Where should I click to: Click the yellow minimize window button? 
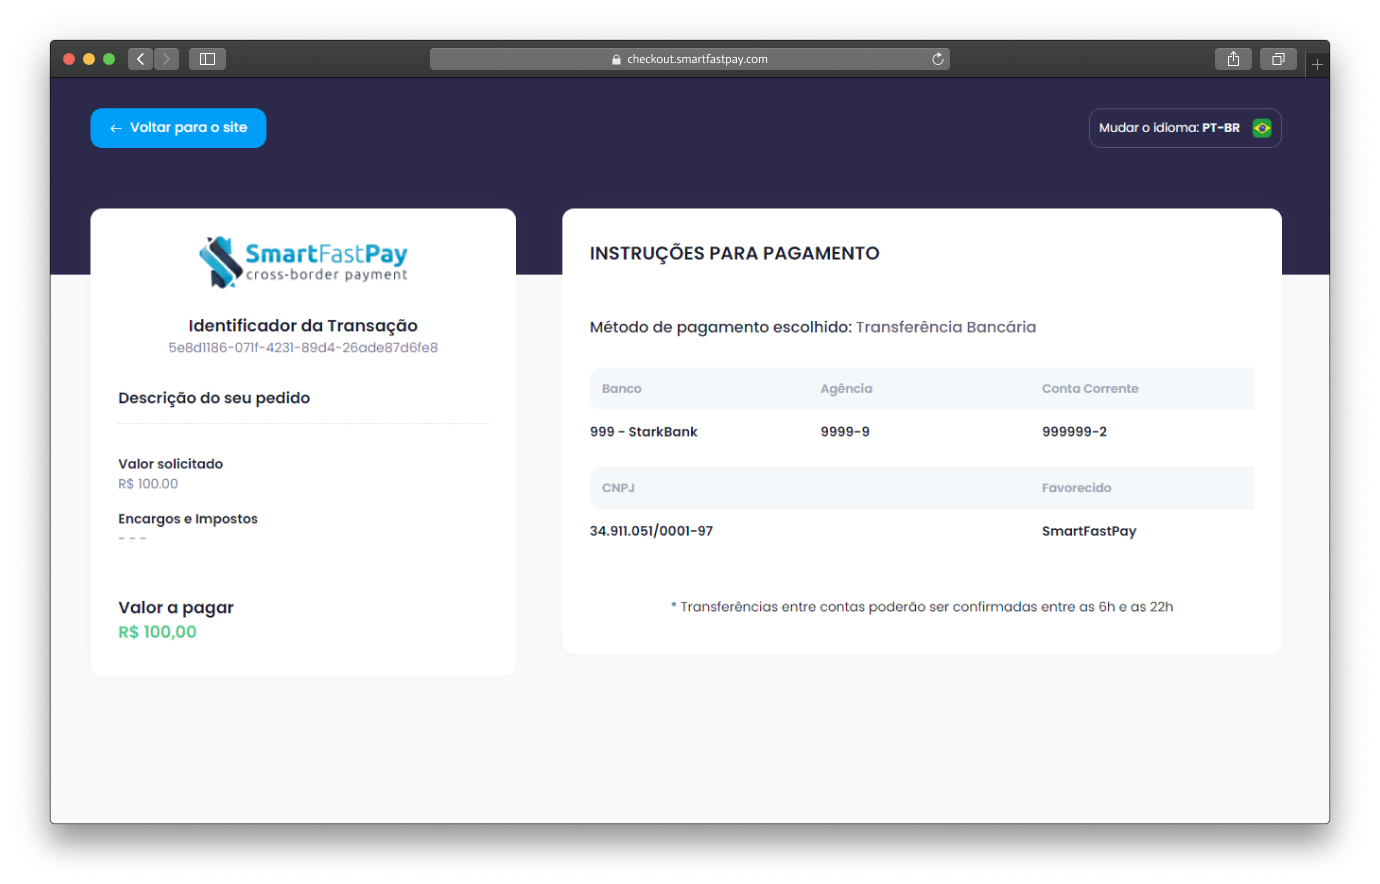click(89, 59)
